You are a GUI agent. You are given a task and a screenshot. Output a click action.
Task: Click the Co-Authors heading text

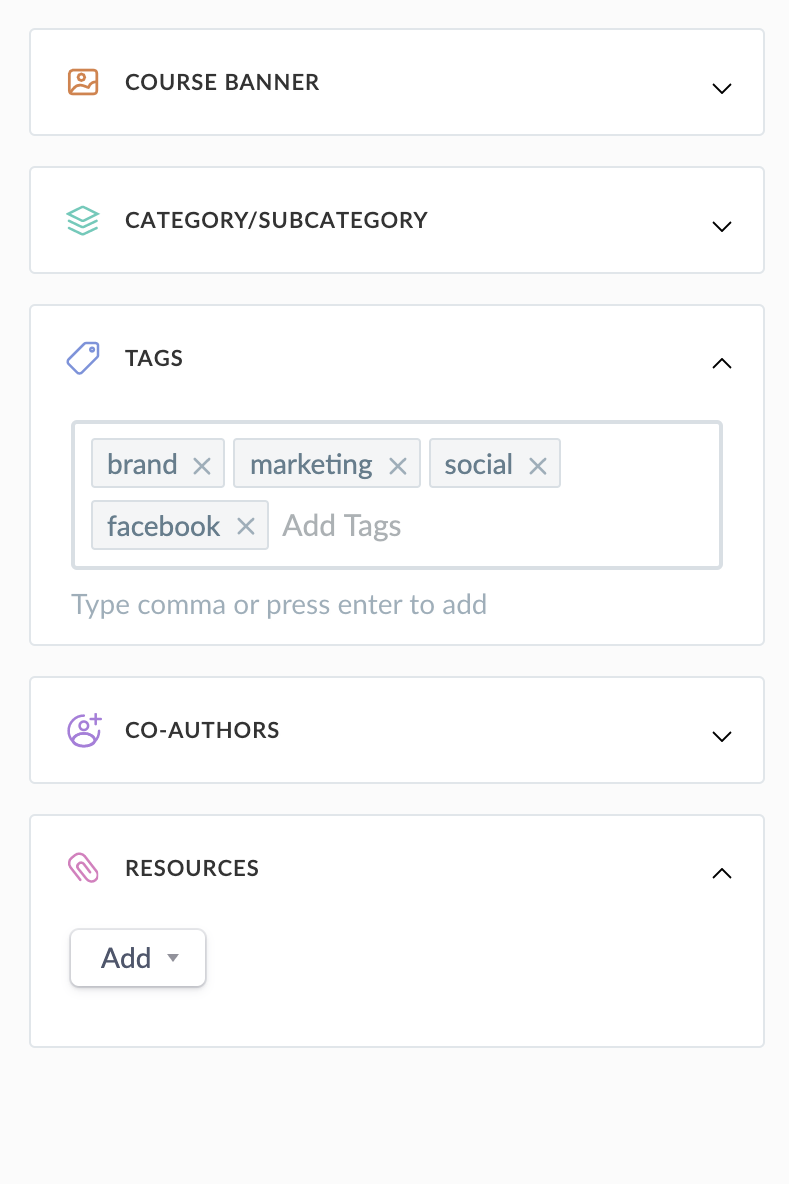[202, 730]
